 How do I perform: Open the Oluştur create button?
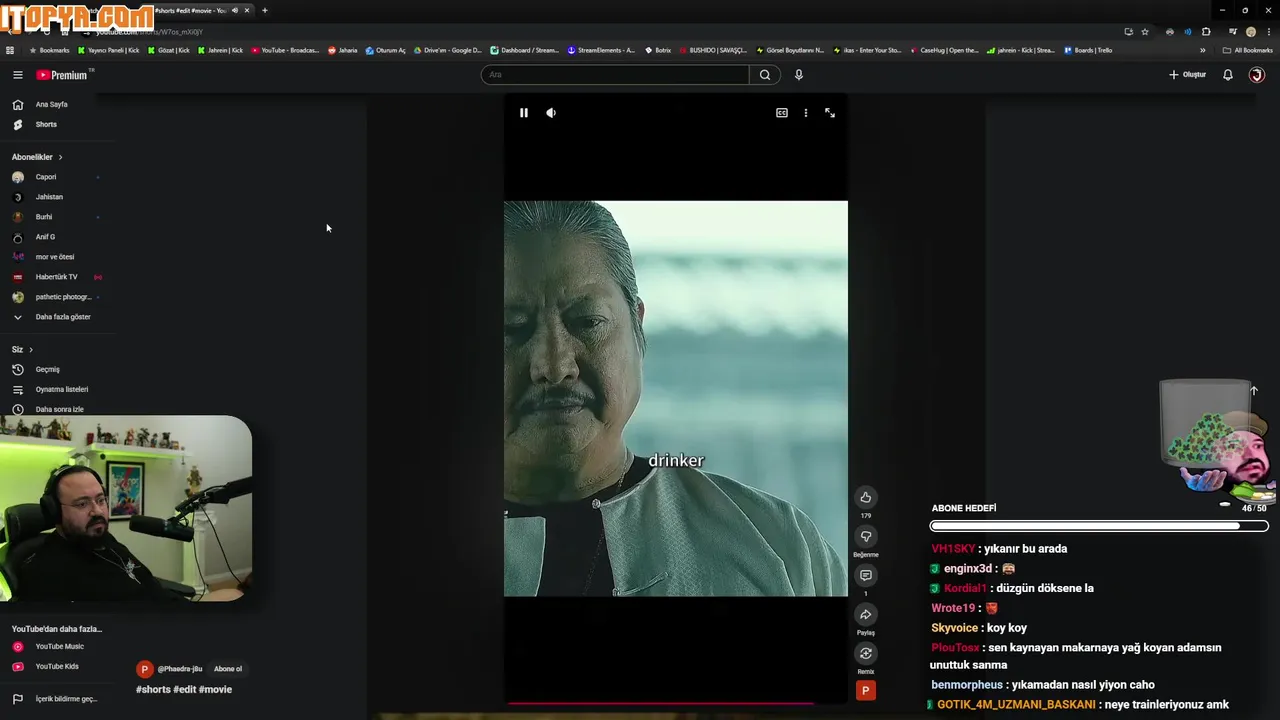(1188, 75)
